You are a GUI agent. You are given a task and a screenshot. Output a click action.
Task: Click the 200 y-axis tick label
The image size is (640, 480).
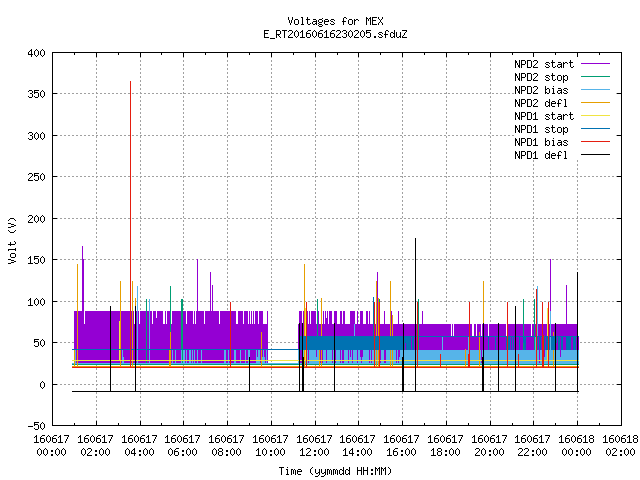tap(36, 219)
